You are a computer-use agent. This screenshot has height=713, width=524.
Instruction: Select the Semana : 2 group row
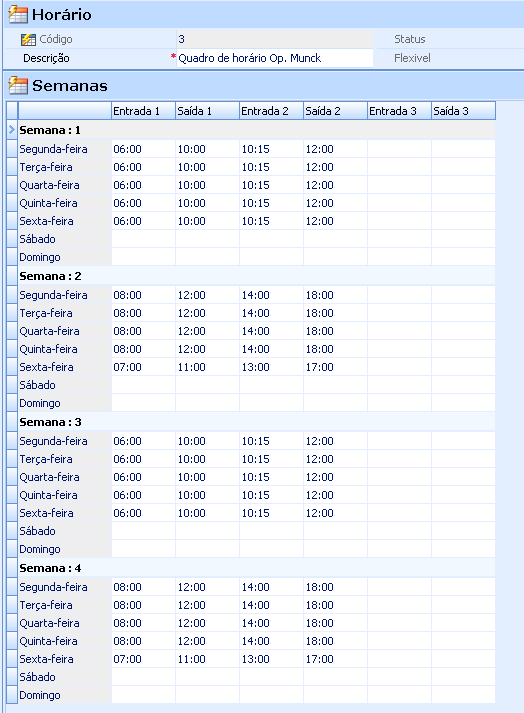click(256, 276)
